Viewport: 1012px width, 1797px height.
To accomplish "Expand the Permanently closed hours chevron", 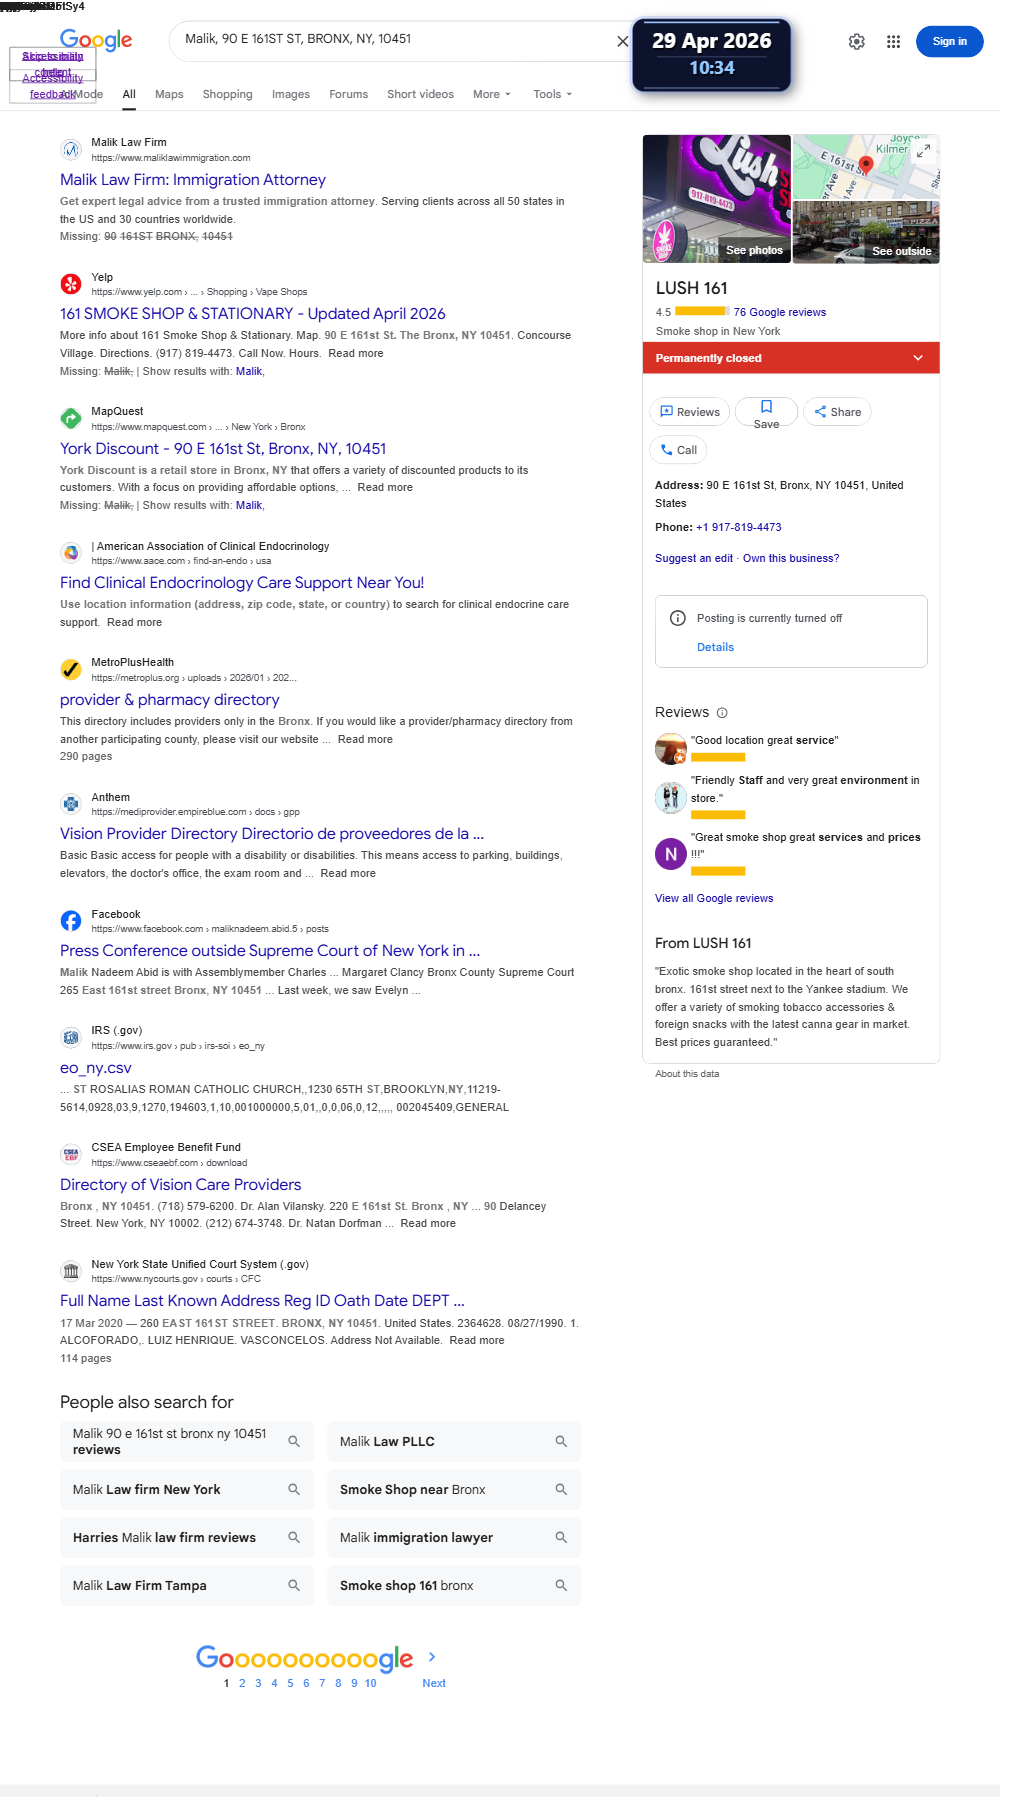I will [x=918, y=358].
